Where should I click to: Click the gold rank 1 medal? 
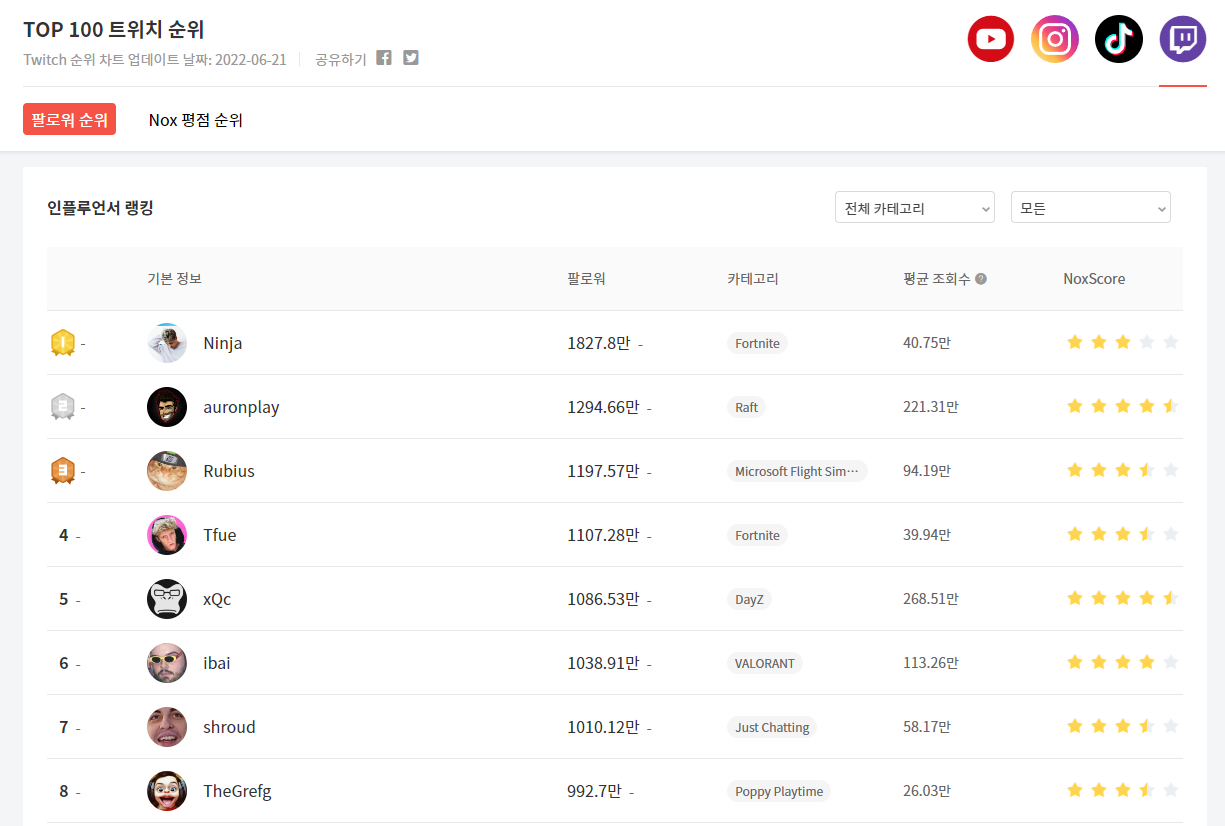(63, 343)
